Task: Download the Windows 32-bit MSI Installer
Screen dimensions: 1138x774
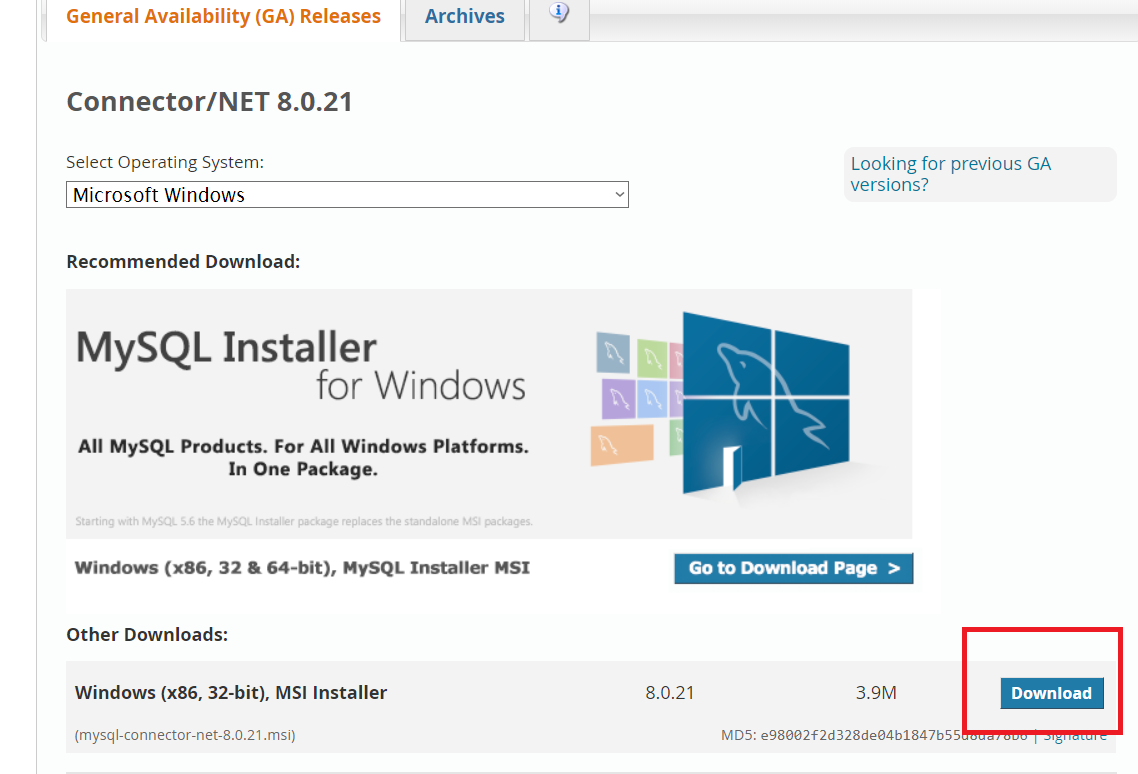Action: [1052, 693]
